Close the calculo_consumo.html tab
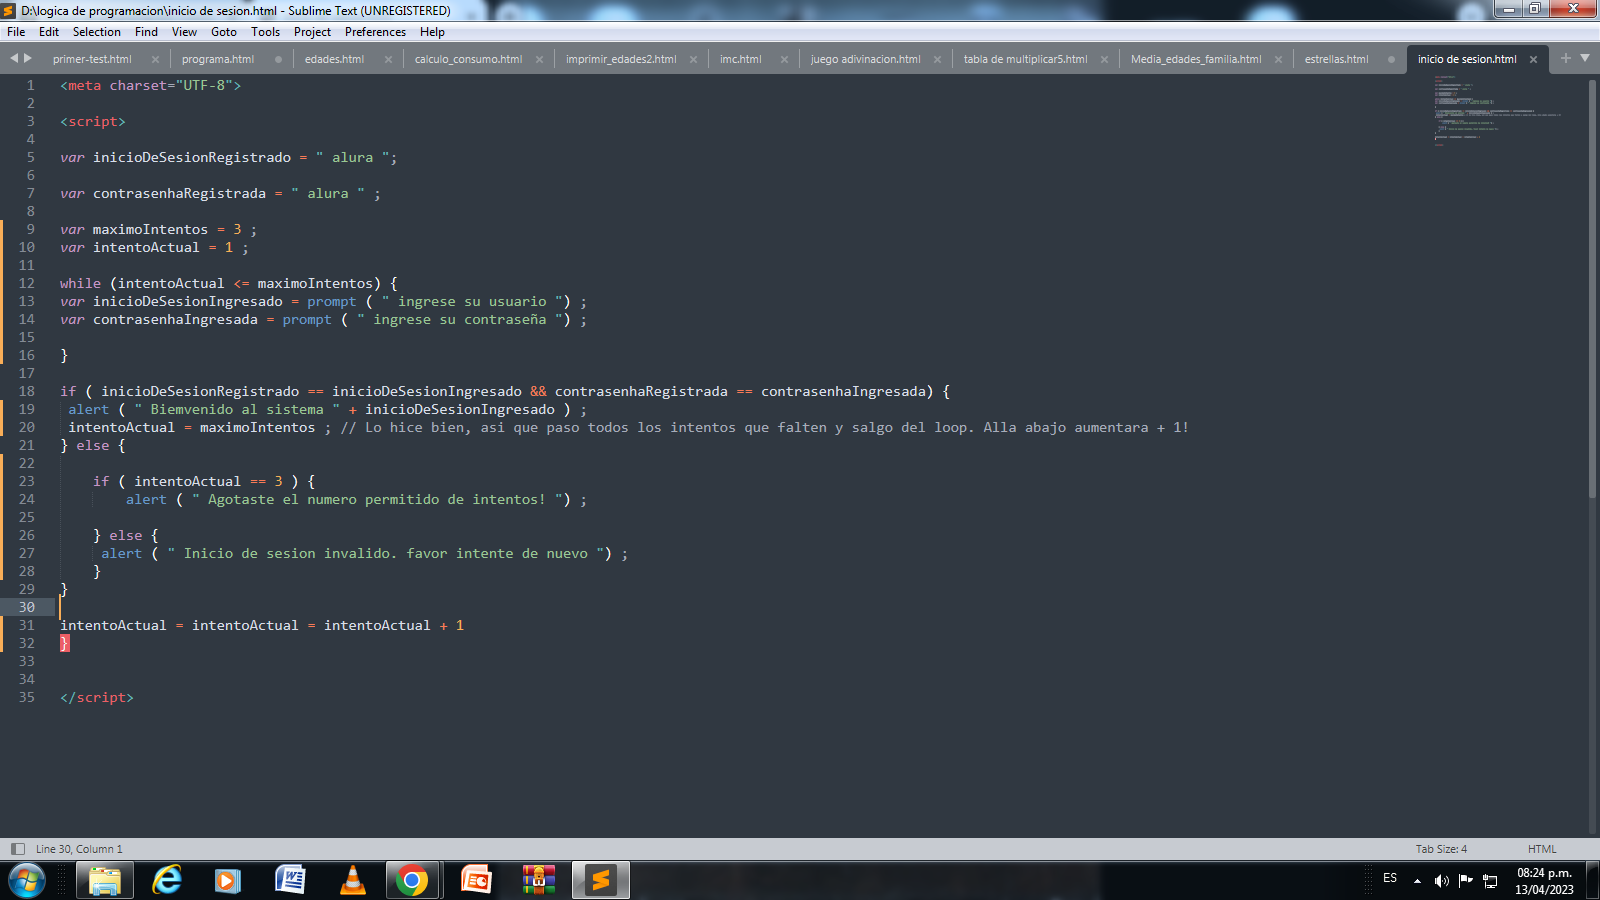Viewport: 1600px width, 900px height. click(x=539, y=59)
